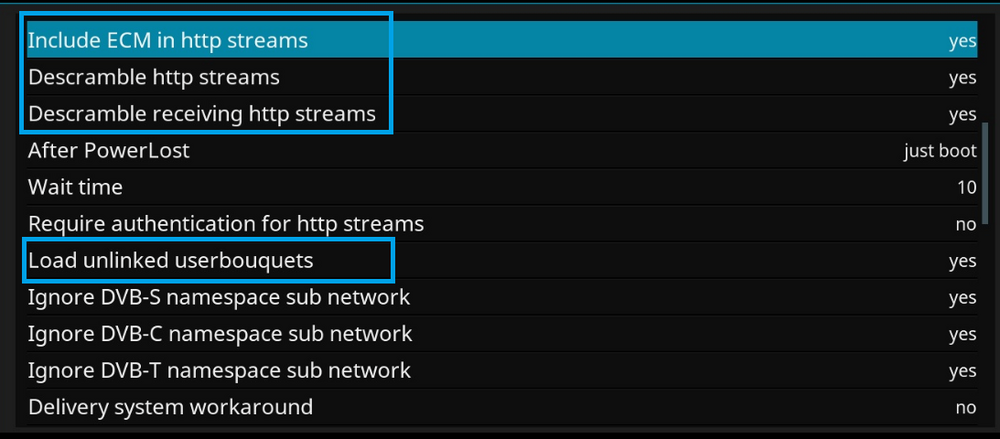This screenshot has height=439, width=1000.
Task: Select Delivery system workaround row
Action: 502,407
